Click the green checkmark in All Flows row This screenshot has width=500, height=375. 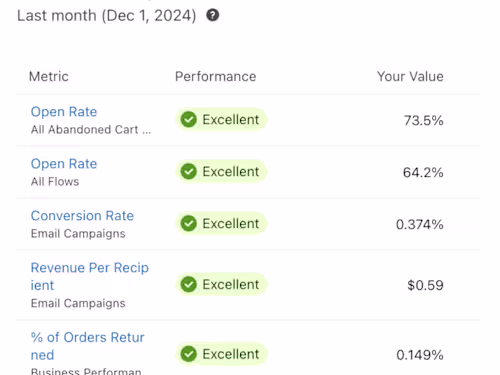click(189, 171)
